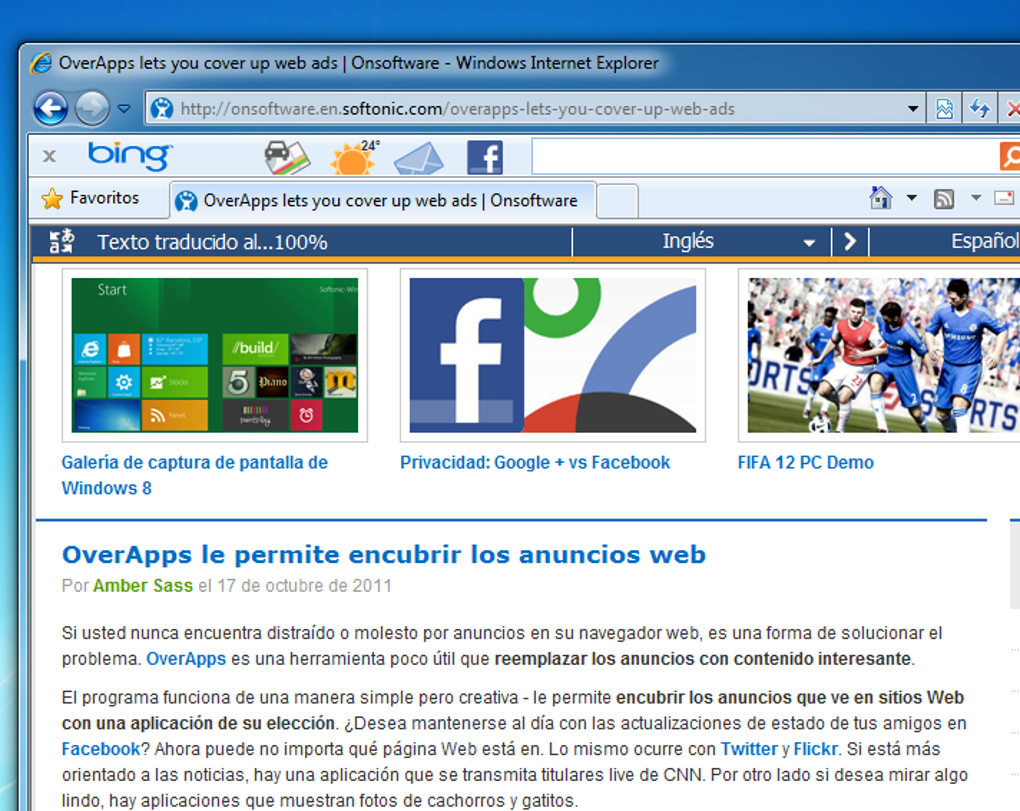Open the 'FIFA 12 PC Demo' link

coord(805,462)
